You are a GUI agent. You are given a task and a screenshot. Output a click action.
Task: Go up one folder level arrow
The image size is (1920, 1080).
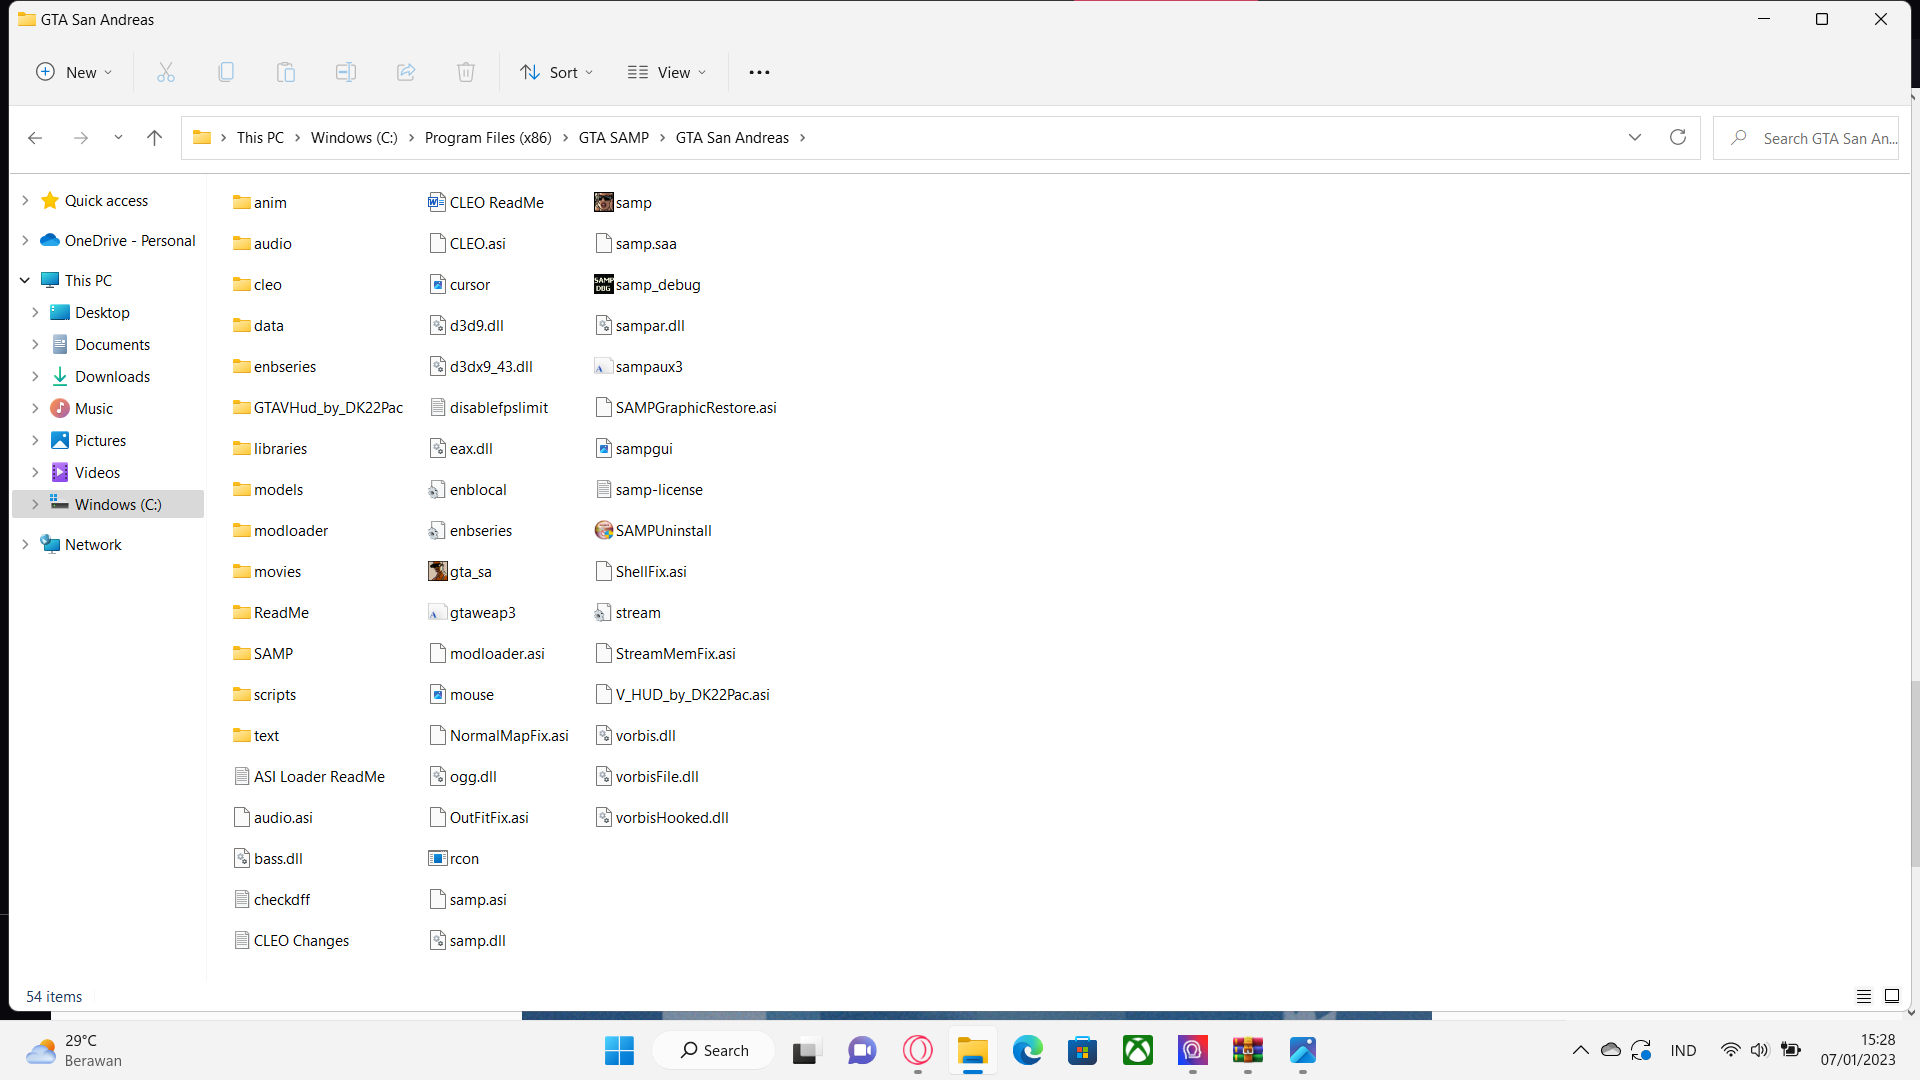[x=154, y=138]
